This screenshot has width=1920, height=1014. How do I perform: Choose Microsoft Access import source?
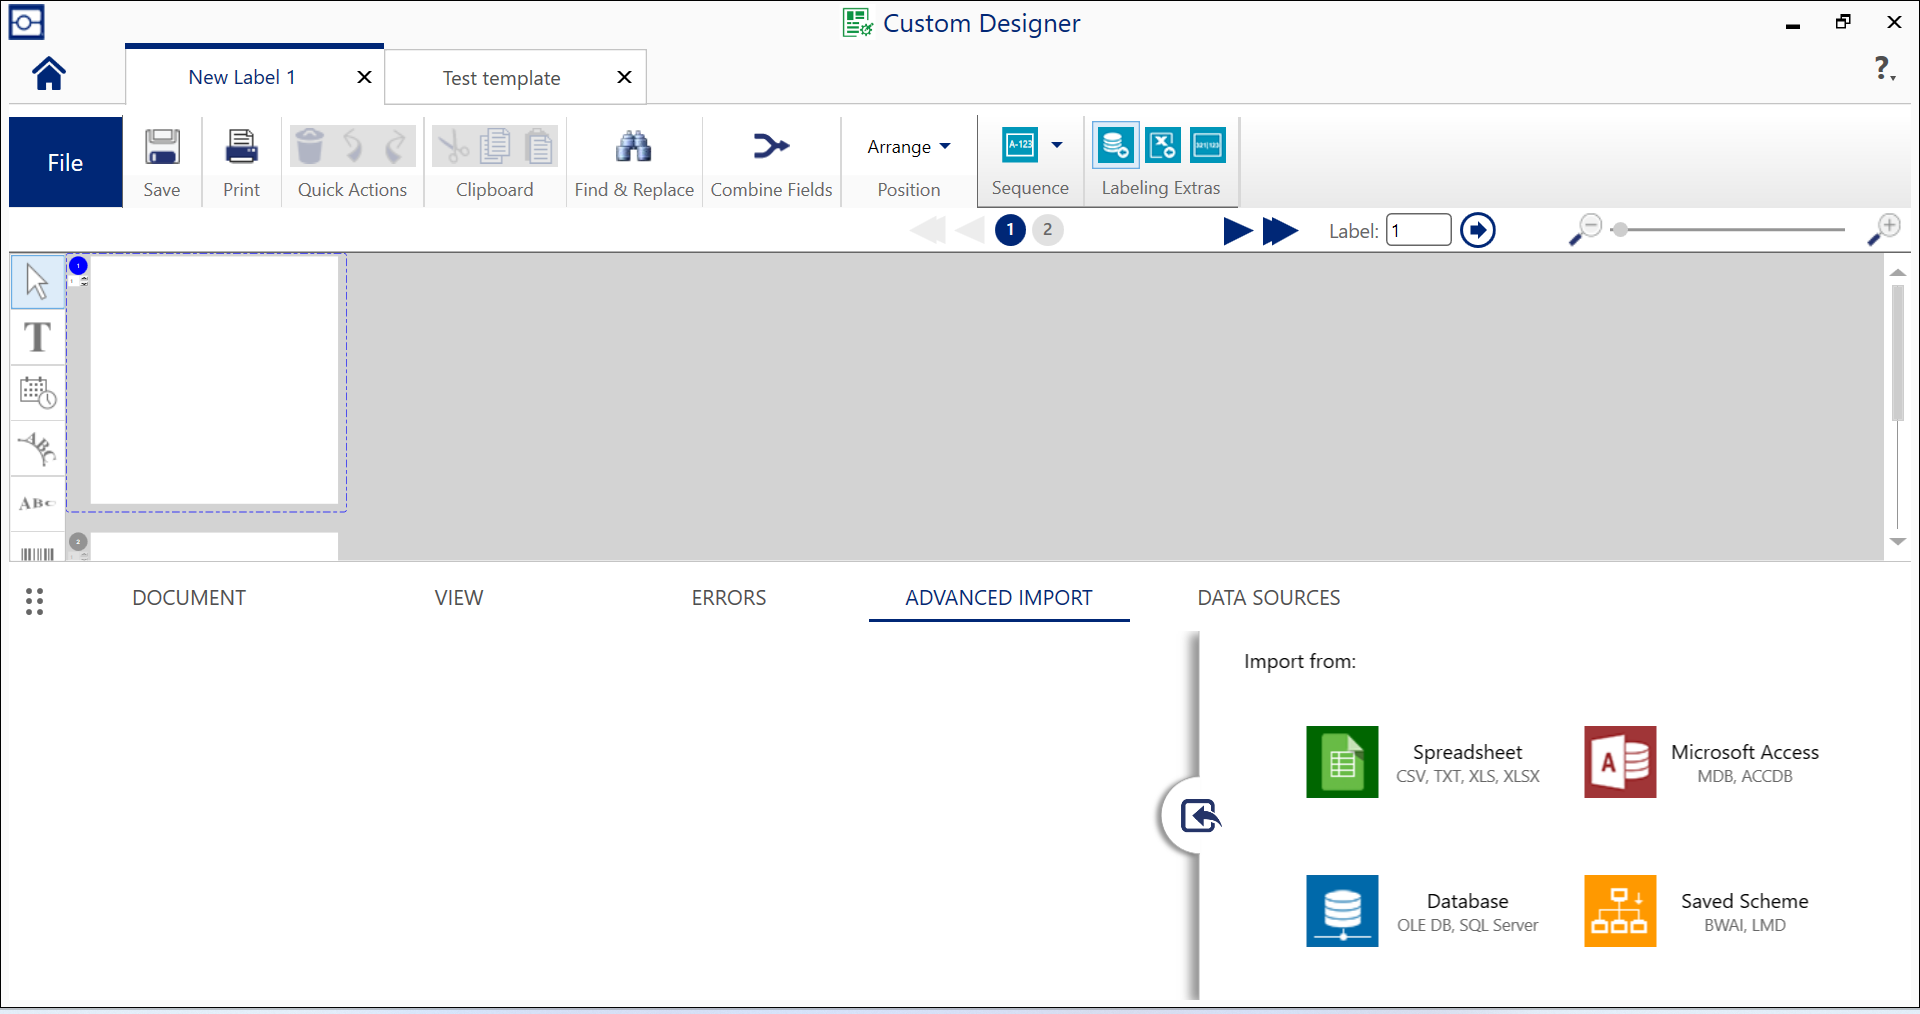(1620, 762)
